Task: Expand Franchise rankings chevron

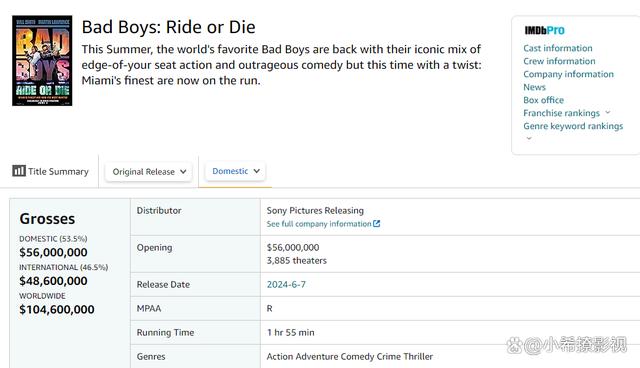Action: (x=607, y=112)
